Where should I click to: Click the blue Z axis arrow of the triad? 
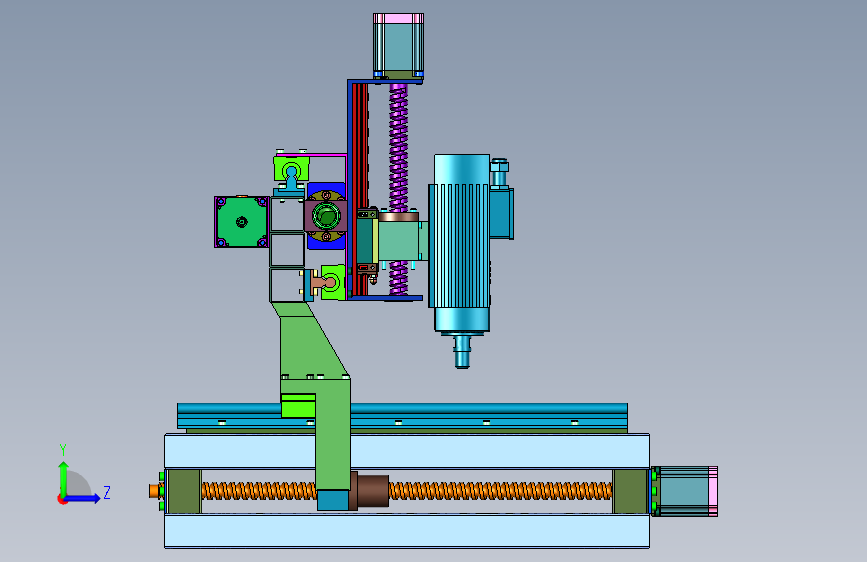coord(83,498)
